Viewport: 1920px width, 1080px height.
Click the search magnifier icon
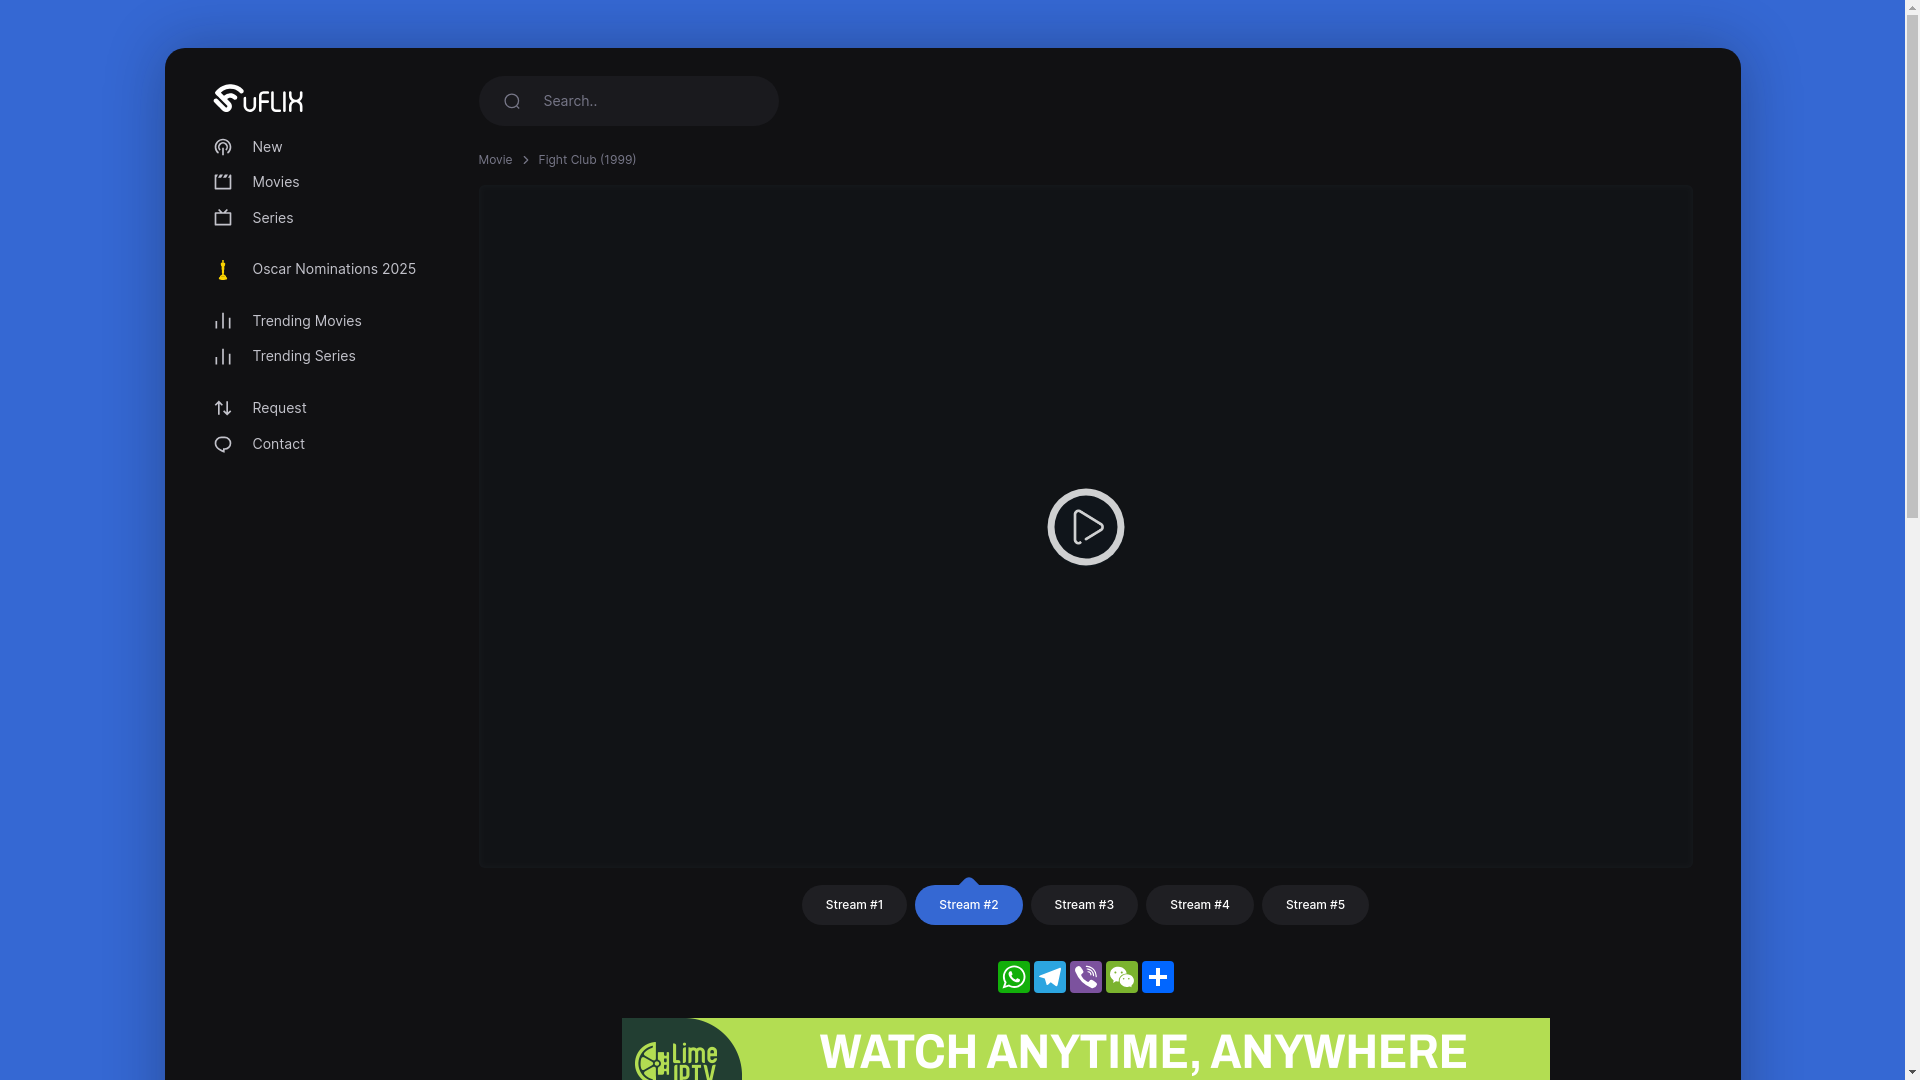point(512,101)
